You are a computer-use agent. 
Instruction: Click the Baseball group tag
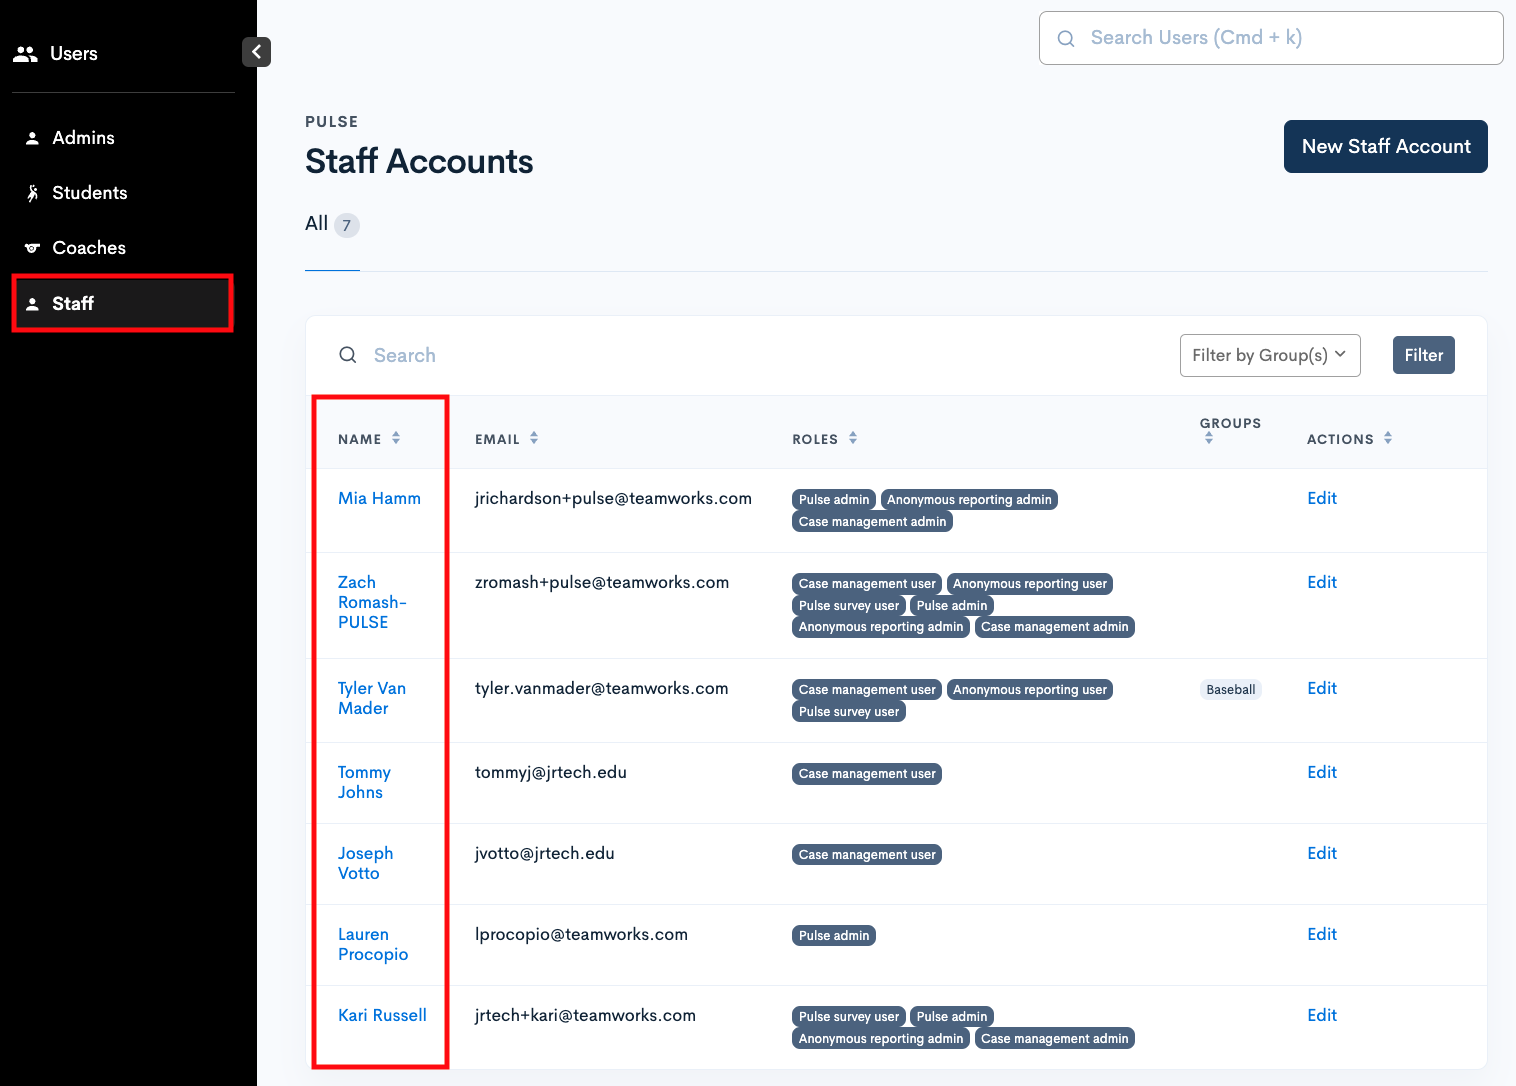[1231, 689]
